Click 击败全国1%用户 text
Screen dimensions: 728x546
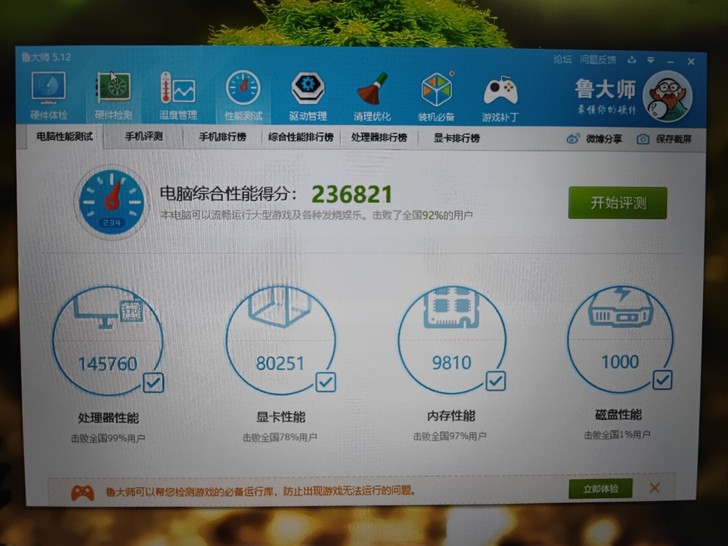click(617, 435)
